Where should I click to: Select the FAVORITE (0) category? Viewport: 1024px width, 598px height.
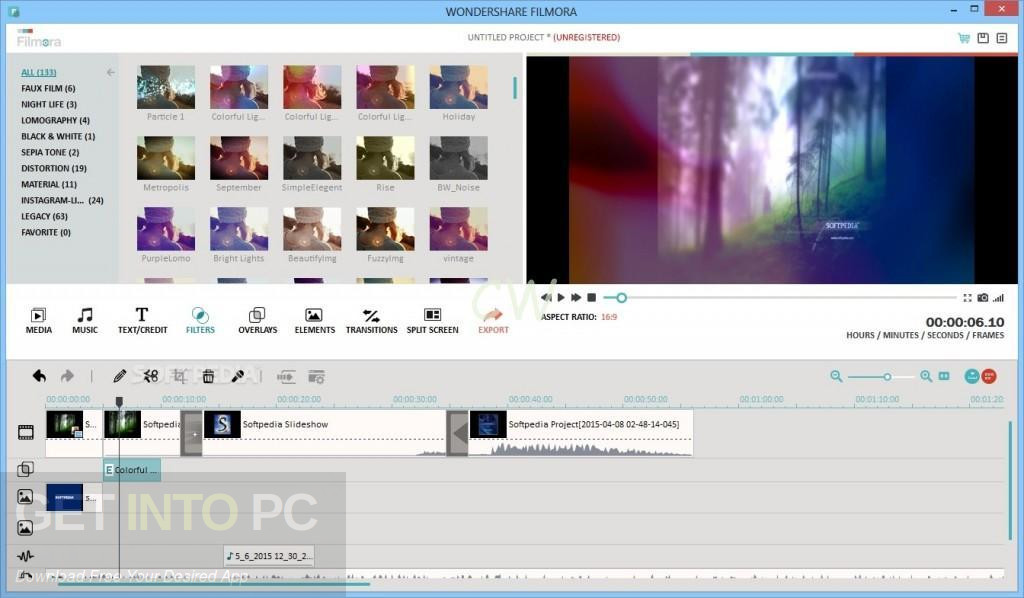pos(46,232)
